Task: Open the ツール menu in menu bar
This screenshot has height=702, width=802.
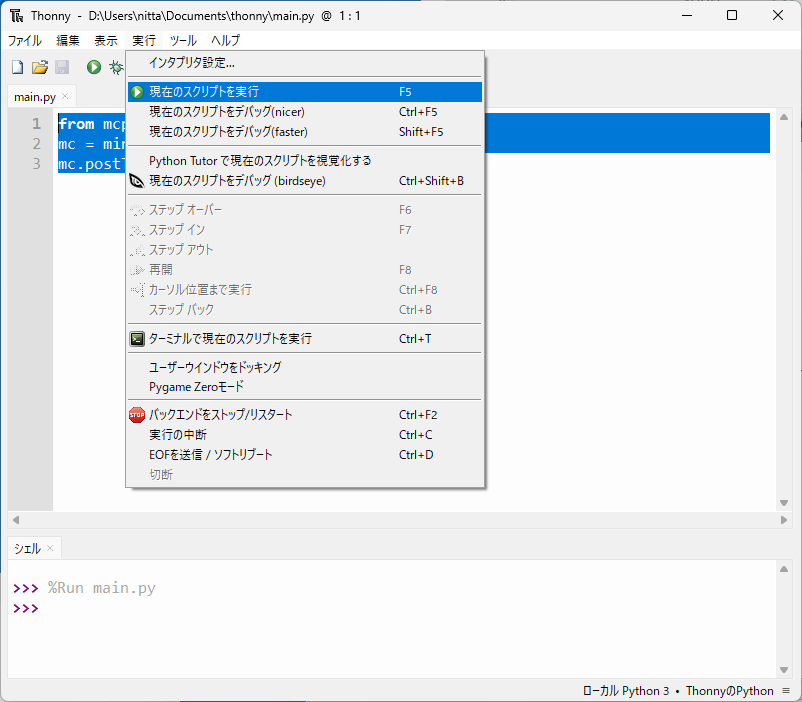Action: click(x=183, y=41)
